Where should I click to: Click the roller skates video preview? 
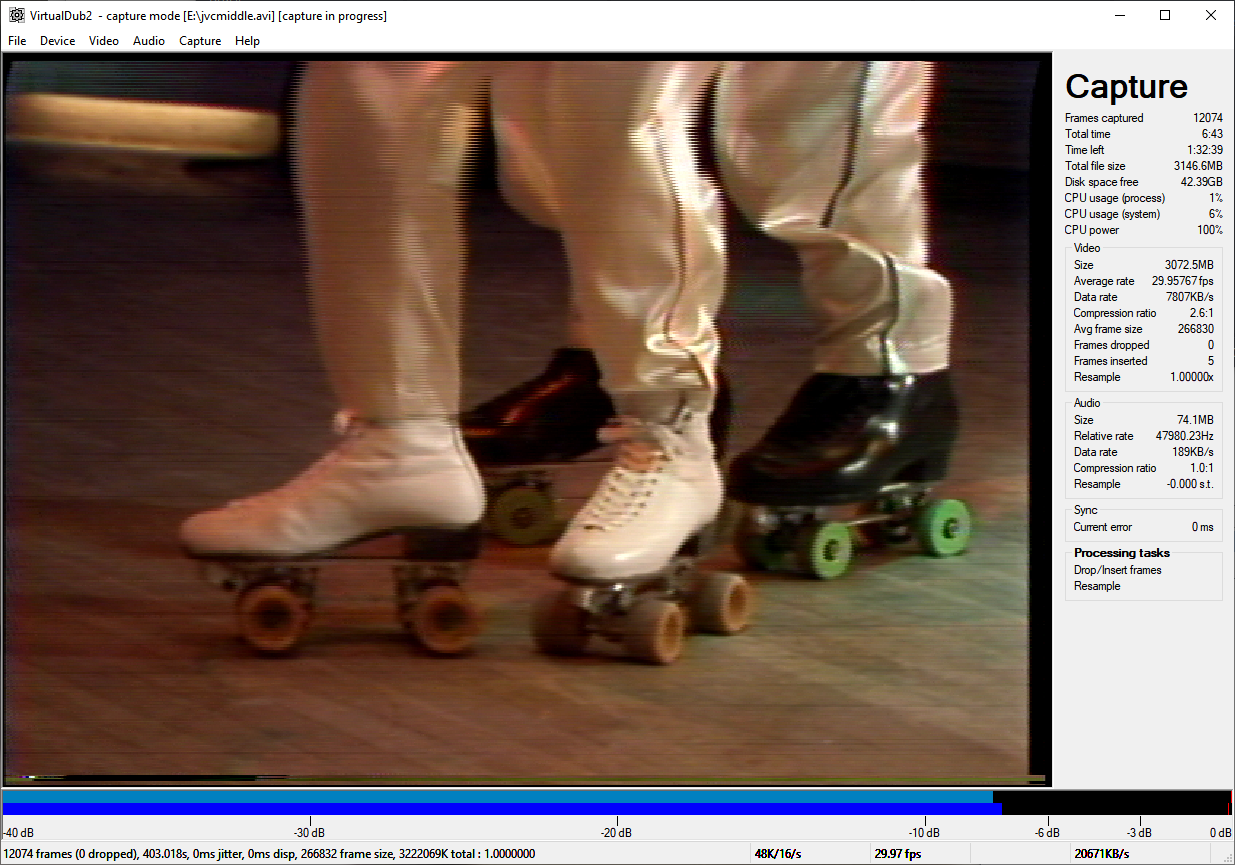point(525,418)
